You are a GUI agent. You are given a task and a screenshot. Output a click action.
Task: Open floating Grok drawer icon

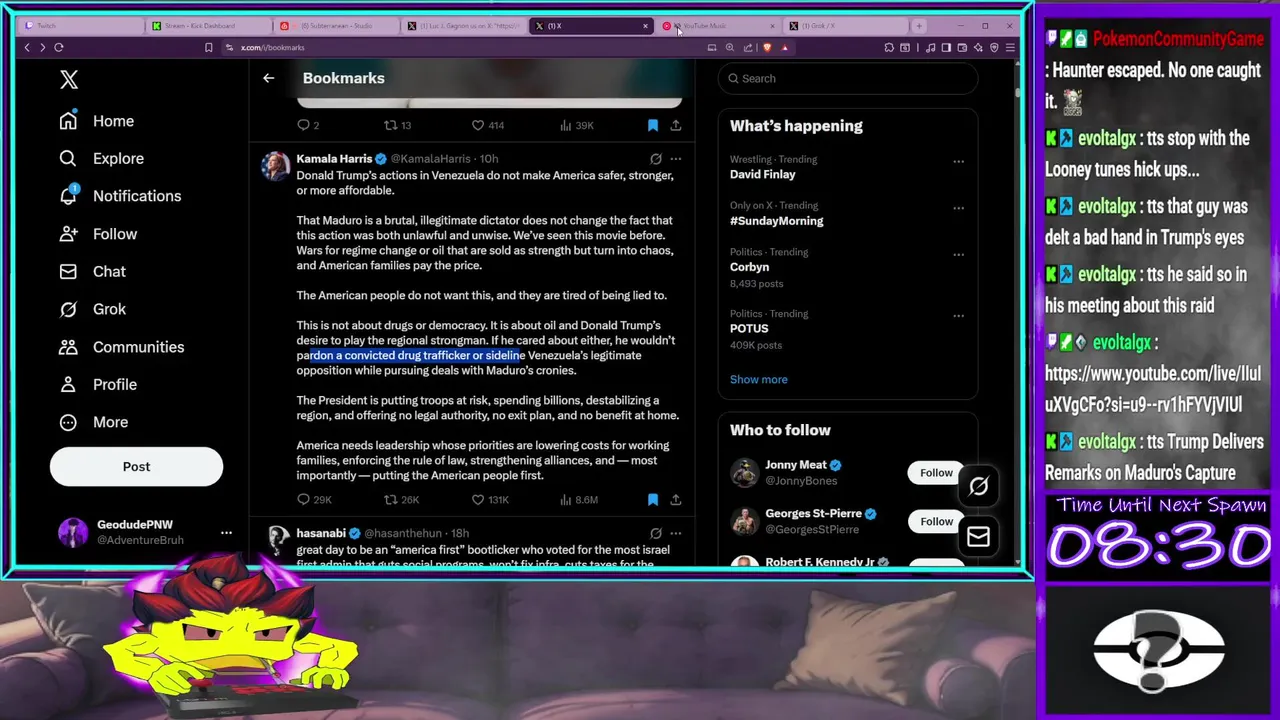[978, 487]
